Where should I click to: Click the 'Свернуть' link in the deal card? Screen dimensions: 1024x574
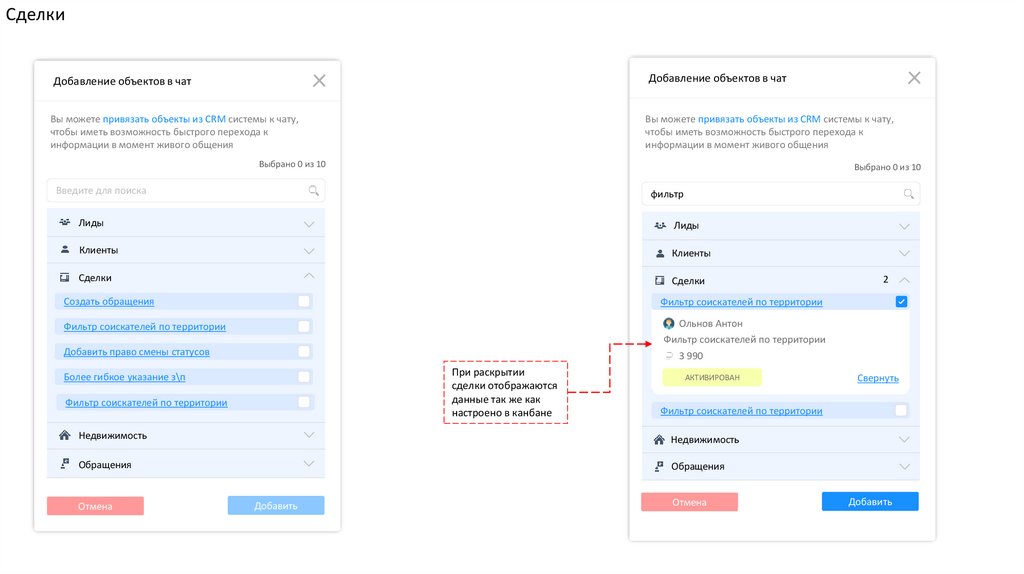[x=877, y=378]
